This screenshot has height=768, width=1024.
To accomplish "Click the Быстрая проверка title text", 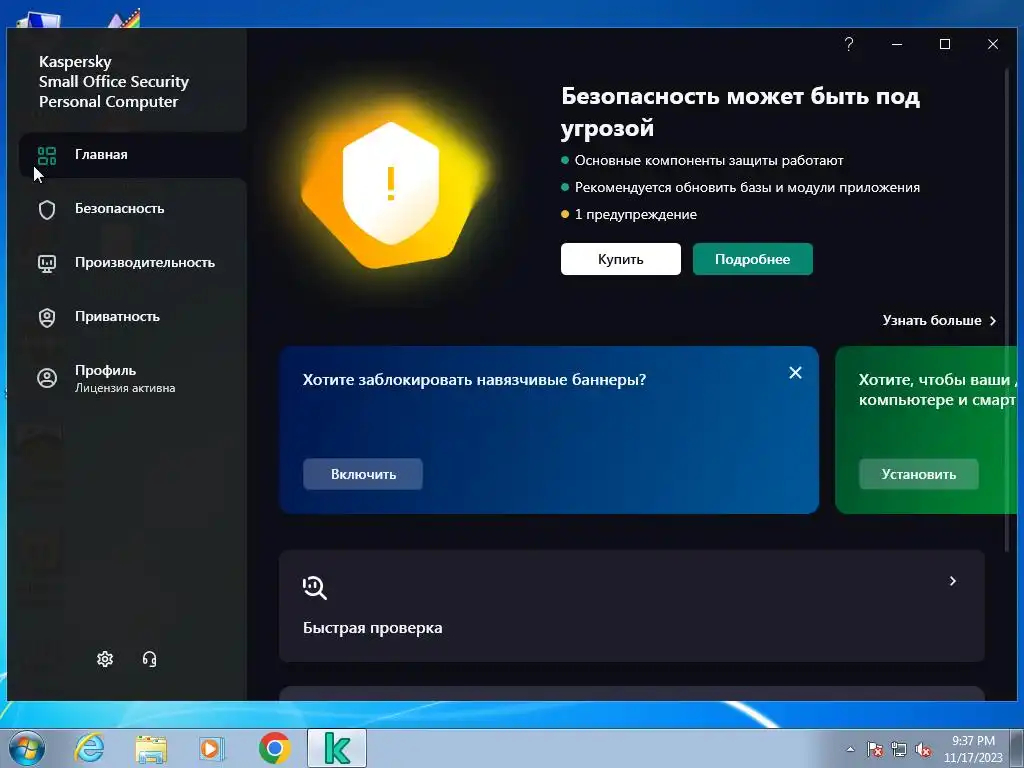I will pyautogui.click(x=372, y=628).
